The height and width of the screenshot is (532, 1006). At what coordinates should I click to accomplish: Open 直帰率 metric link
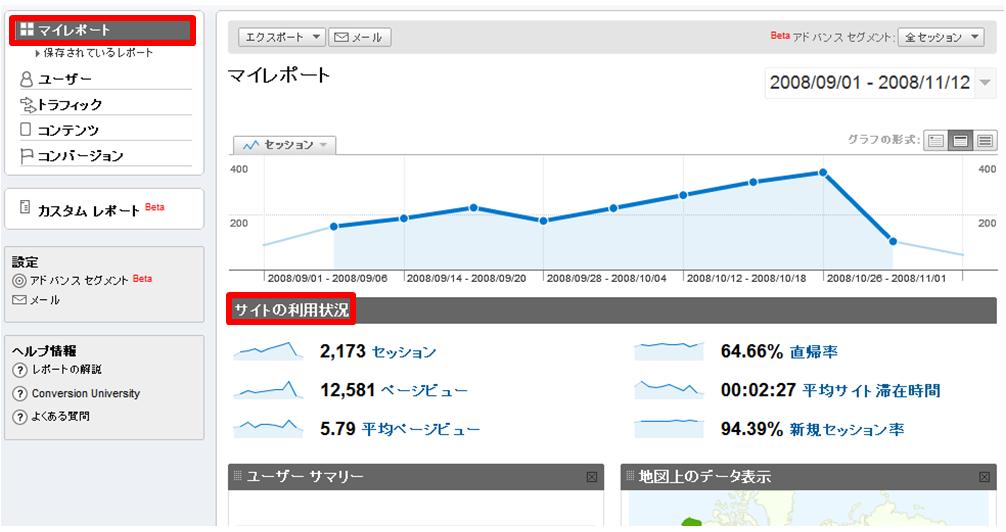coord(814,352)
